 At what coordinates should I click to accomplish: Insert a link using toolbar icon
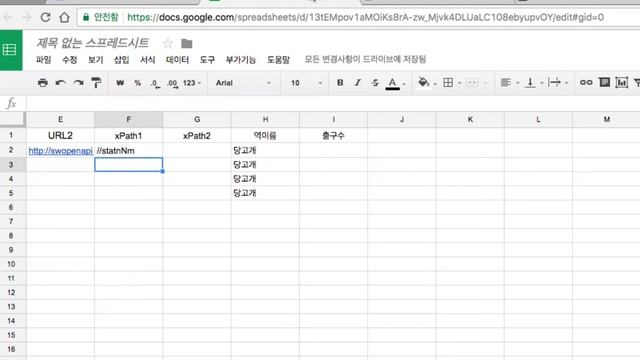586,83
